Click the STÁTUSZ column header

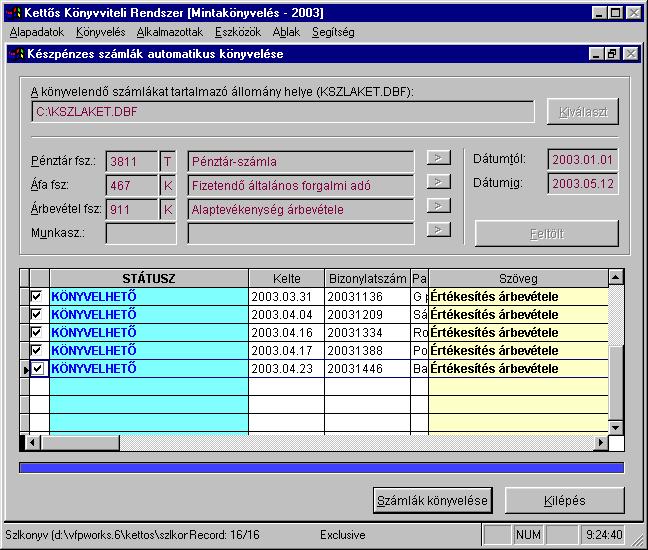click(149, 278)
